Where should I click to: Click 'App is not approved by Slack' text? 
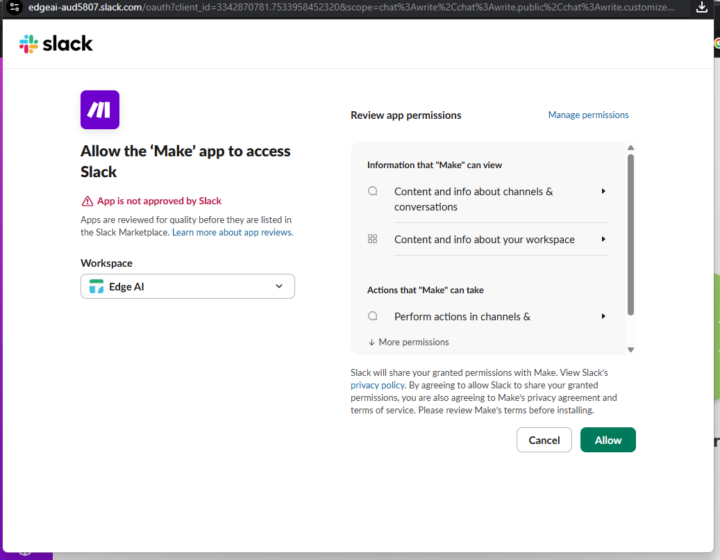[159, 201]
